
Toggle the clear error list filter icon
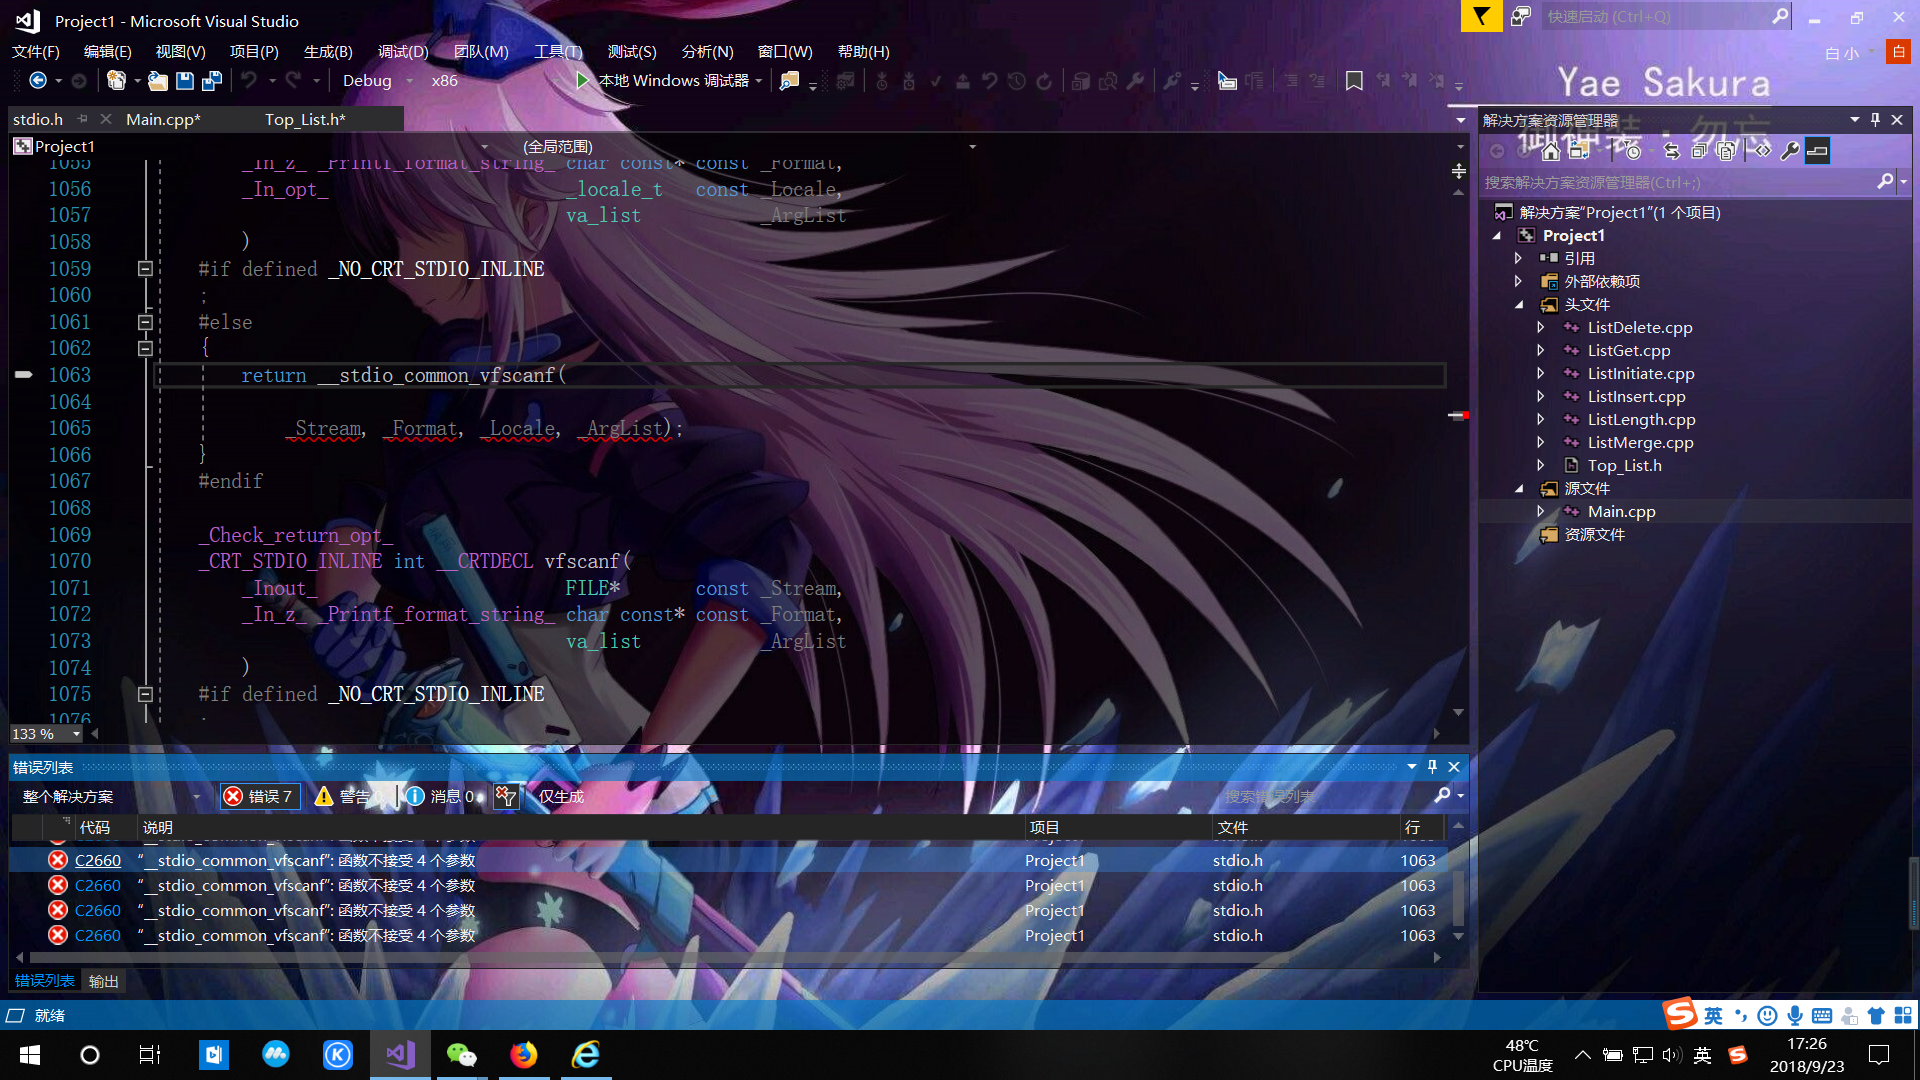pyautogui.click(x=506, y=796)
